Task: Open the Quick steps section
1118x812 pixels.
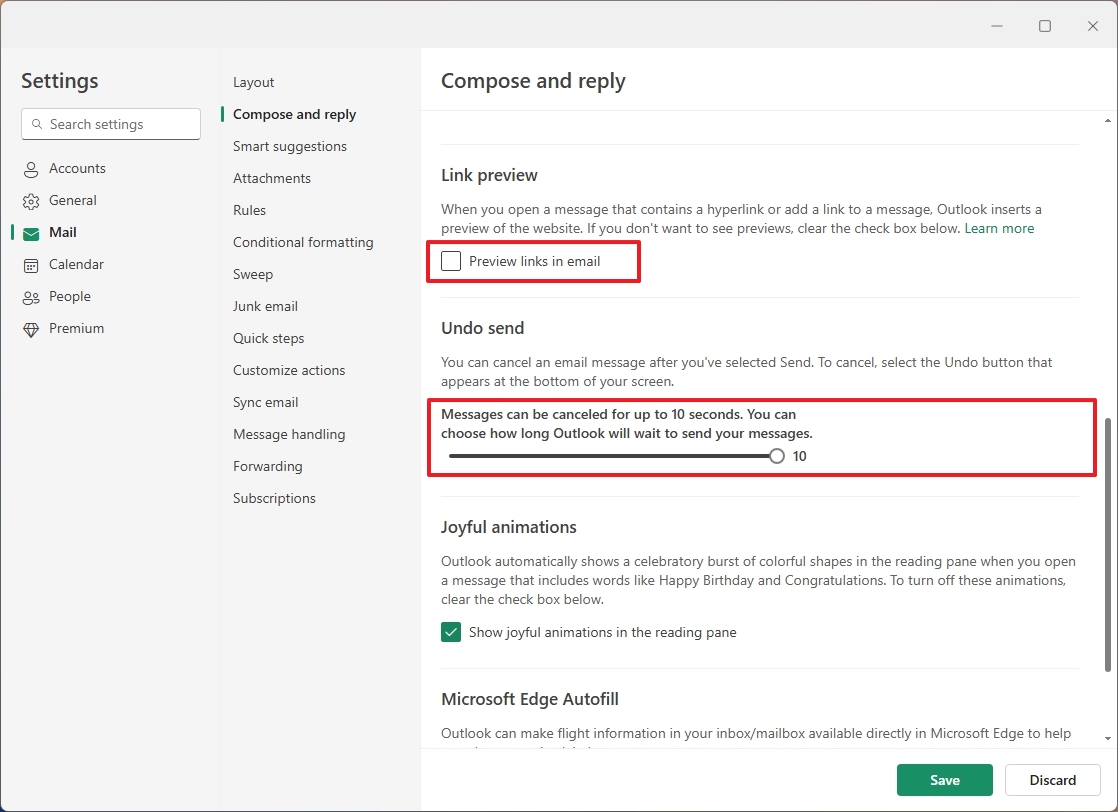Action: coord(268,339)
